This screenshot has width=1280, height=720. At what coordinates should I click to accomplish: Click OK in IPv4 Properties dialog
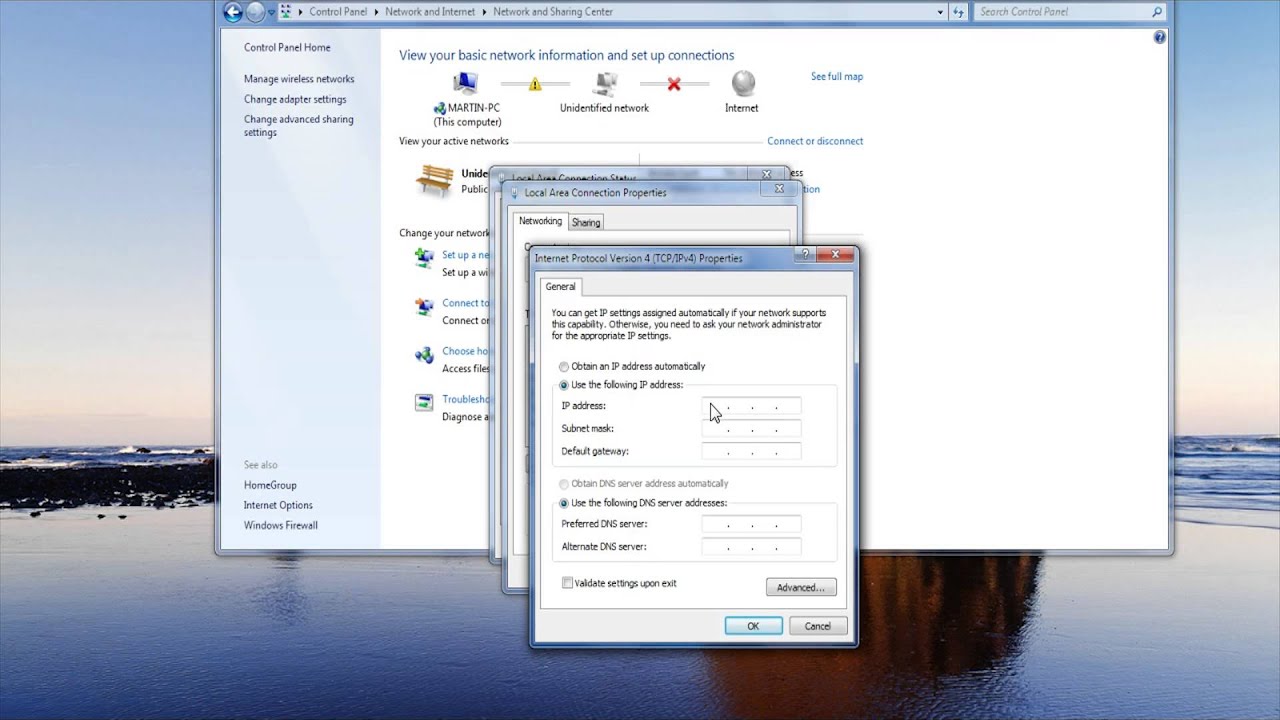(x=753, y=626)
